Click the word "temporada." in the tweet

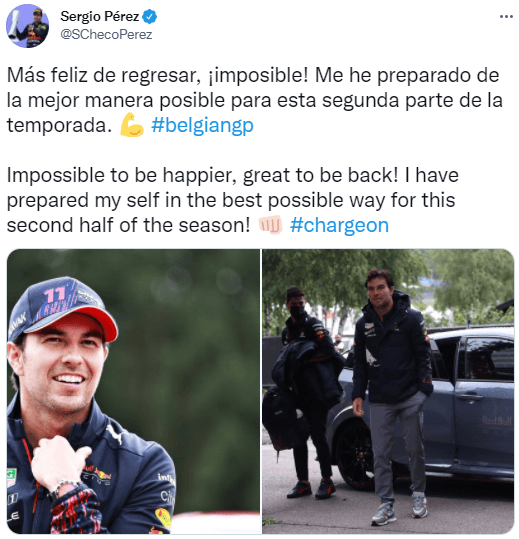[59, 125]
